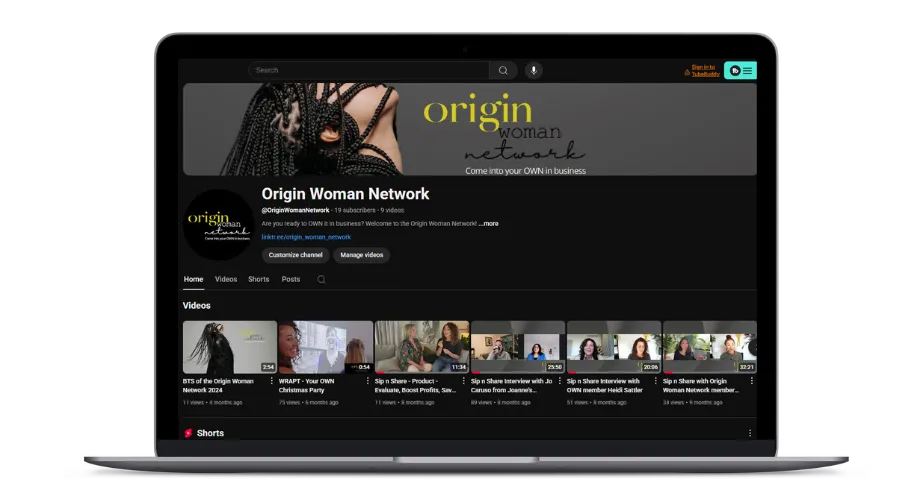Open options for Origin Woman Network member video
The image size is (900, 500).
point(751,381)
